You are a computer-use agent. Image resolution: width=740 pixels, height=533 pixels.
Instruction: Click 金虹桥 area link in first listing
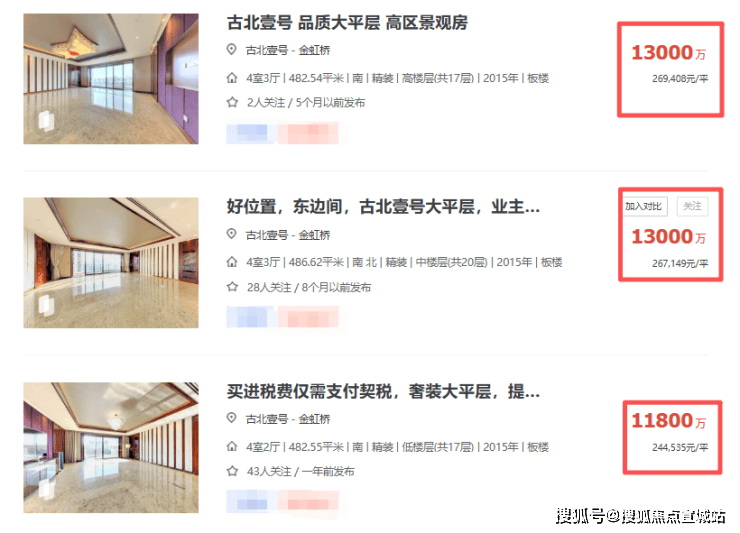(x=314, y=50)
